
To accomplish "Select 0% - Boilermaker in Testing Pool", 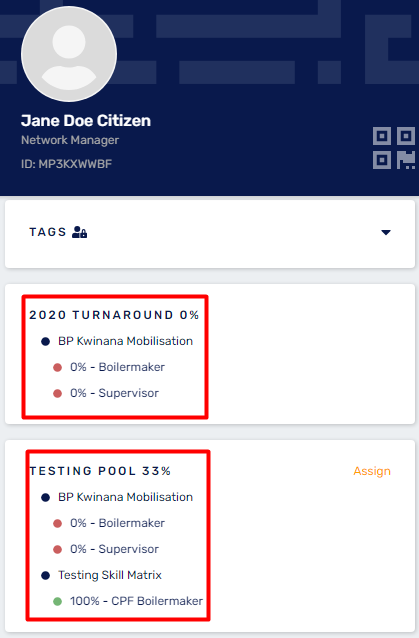I will point(118,523).
